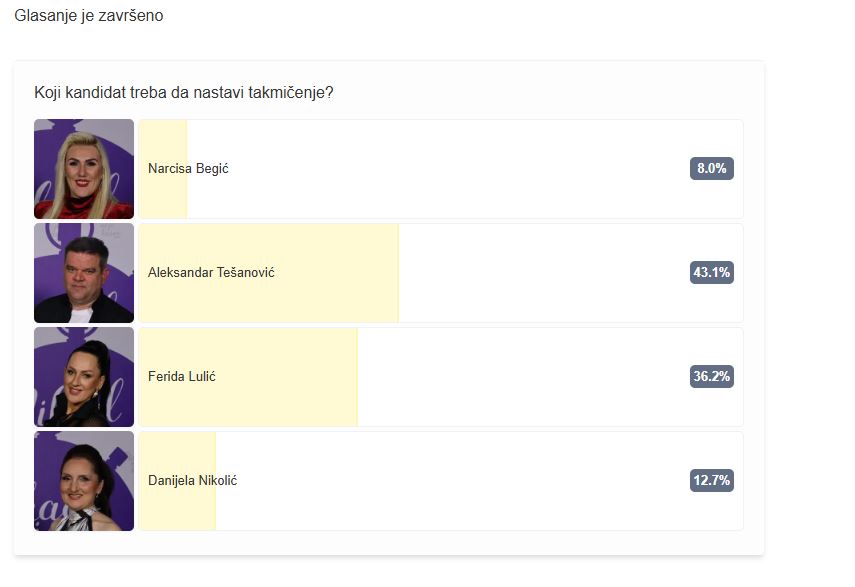Click Danijela Nikolić's candidate photo
The width and height of the screenshot is (855, 587).
click(x=83, y=481)
